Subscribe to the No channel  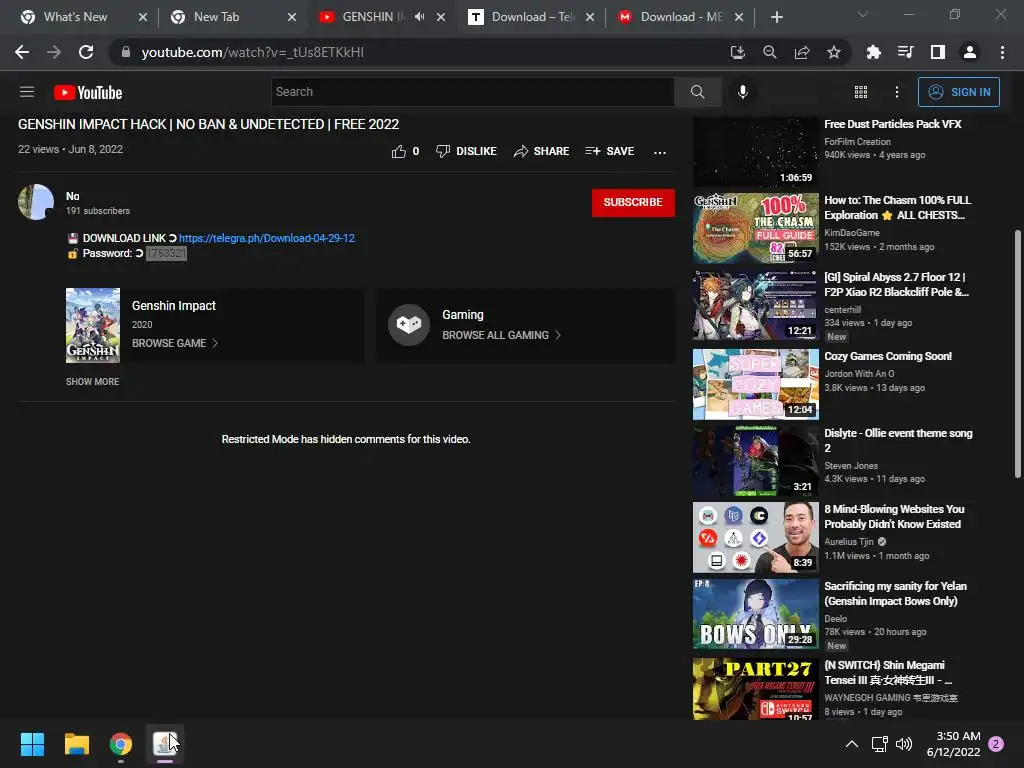tap(633, 202)
